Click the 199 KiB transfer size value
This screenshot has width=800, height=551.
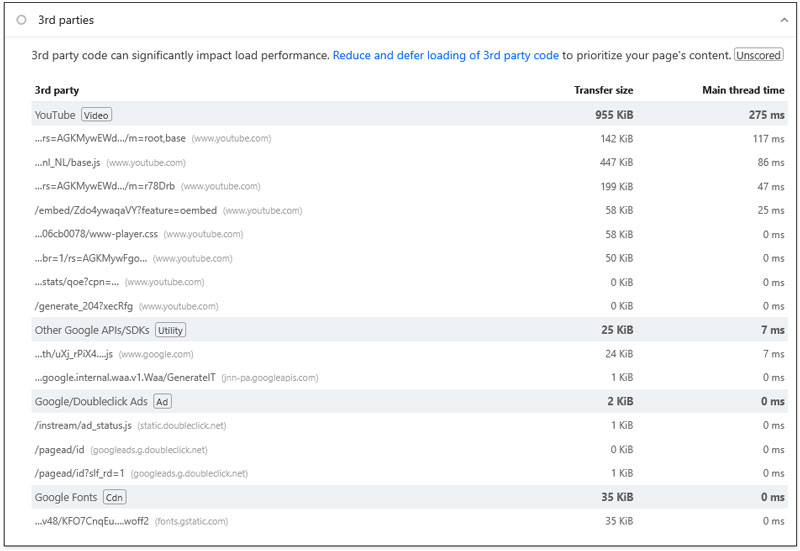(x=617, y=186)
